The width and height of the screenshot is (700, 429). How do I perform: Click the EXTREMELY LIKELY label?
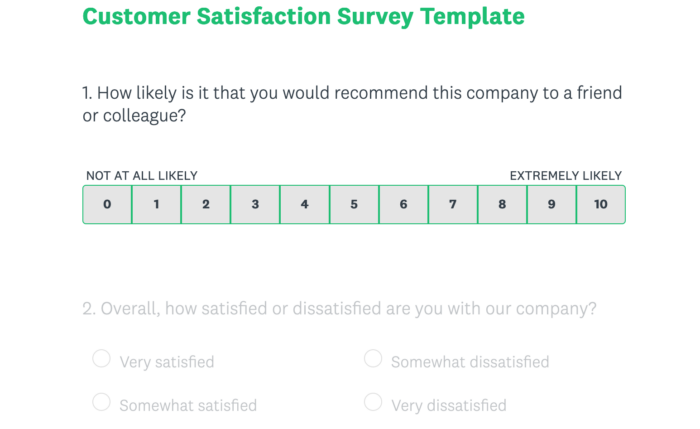(x=565, y=176)
